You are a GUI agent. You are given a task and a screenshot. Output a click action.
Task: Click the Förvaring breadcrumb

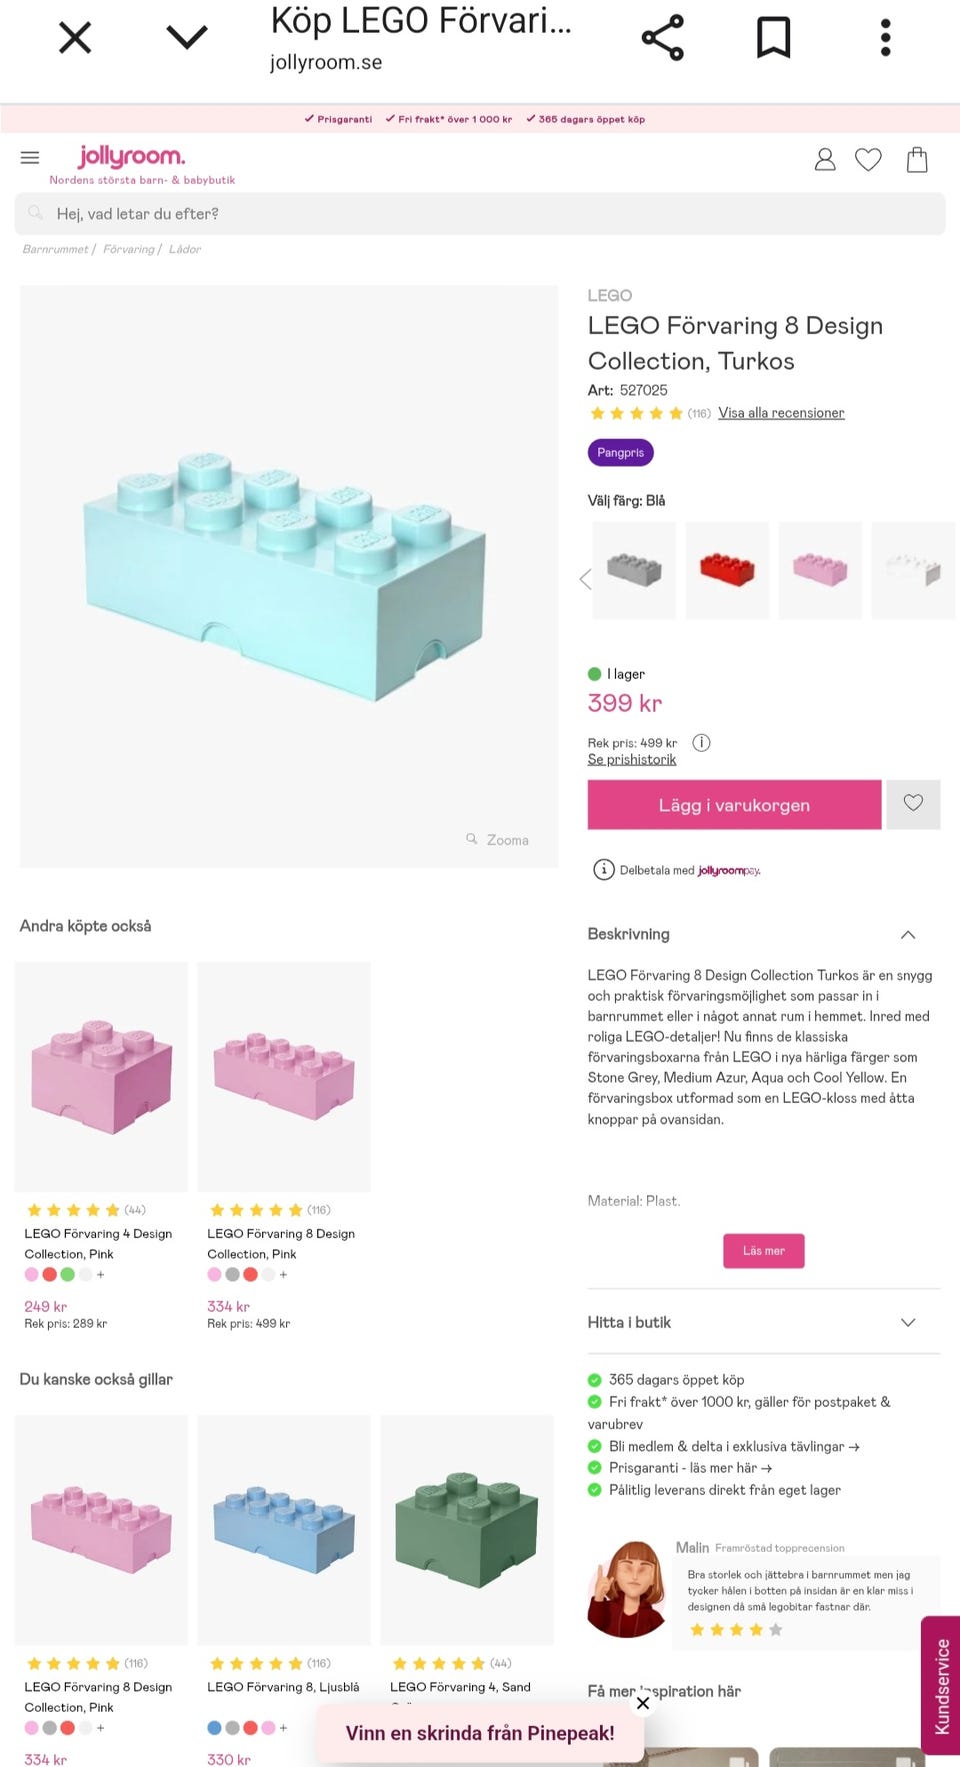(129, 249)
